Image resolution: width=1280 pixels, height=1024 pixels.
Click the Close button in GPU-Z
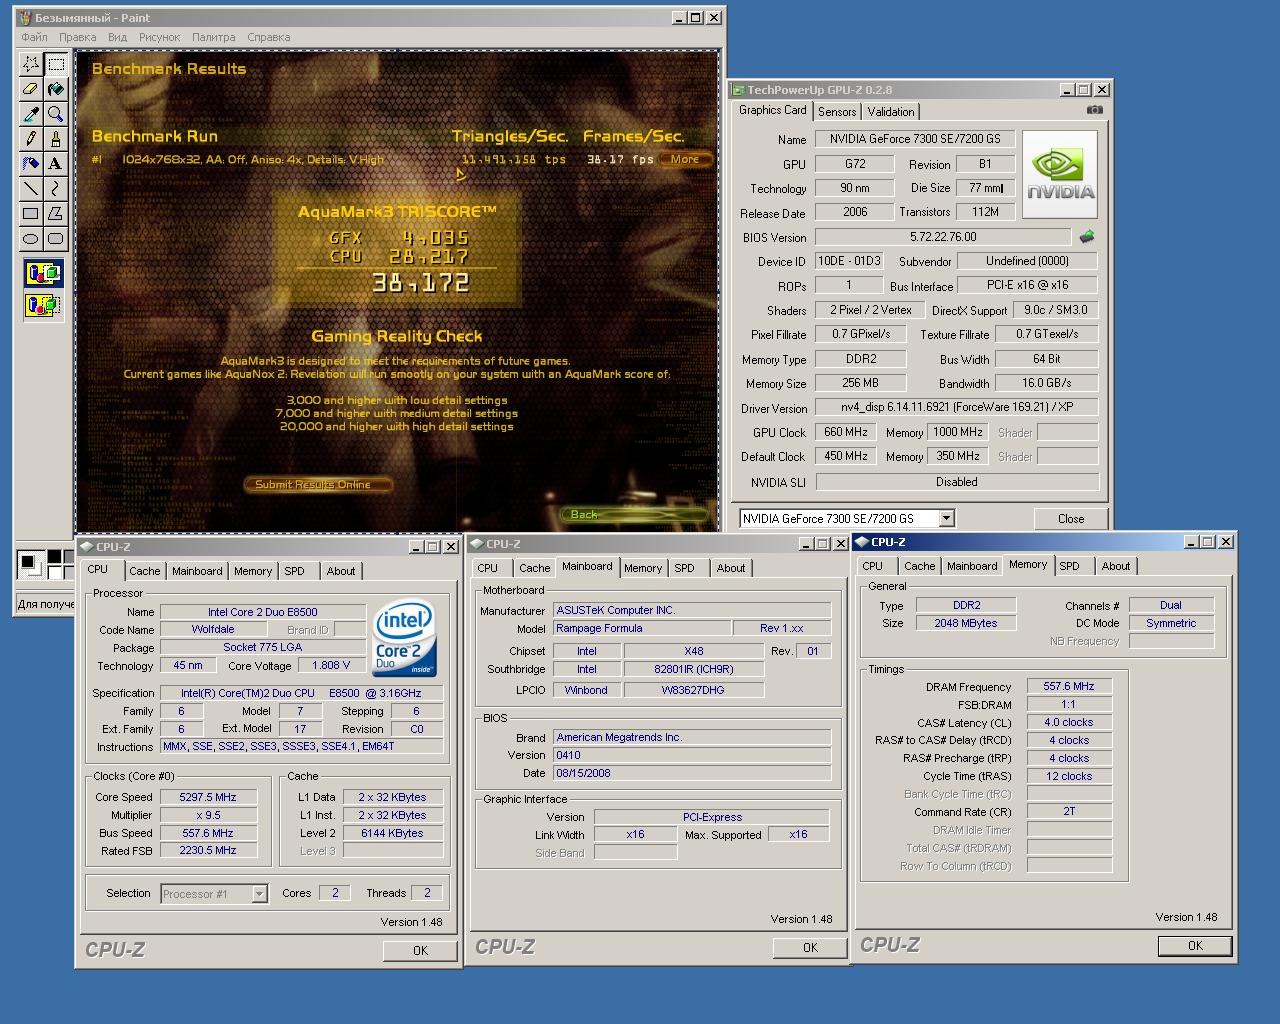point(1071,519)
